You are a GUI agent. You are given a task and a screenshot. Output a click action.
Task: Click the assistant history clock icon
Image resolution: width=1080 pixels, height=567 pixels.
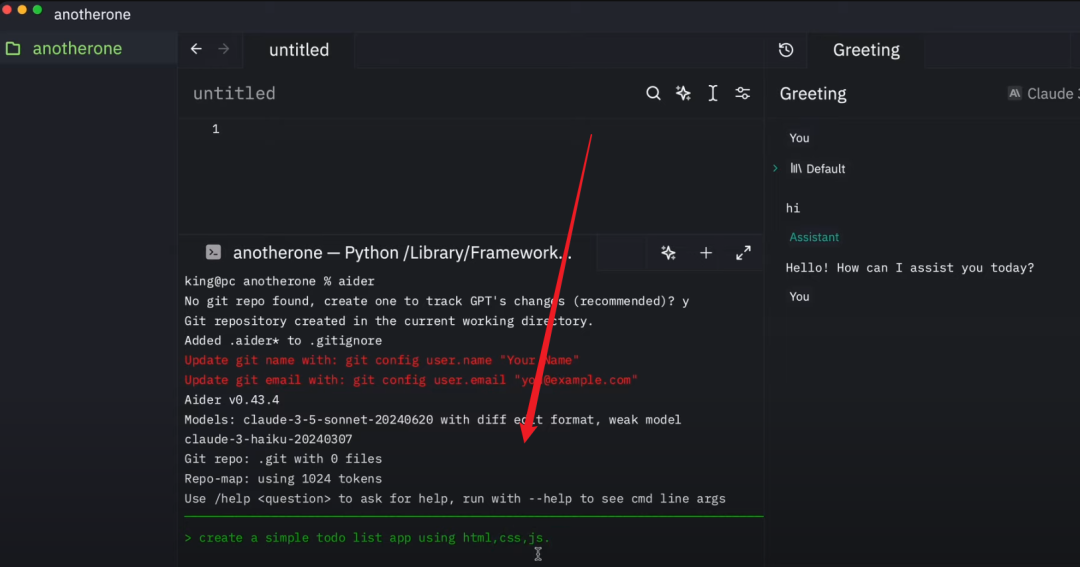point(786,50)
